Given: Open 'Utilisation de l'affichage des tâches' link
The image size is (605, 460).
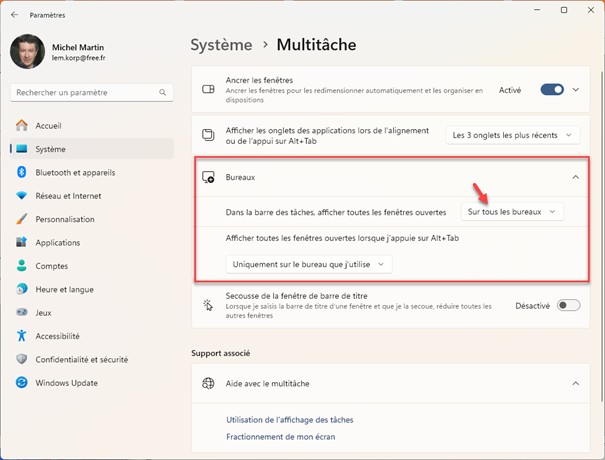Looking at the screenshot, I should tap(289, 420).
